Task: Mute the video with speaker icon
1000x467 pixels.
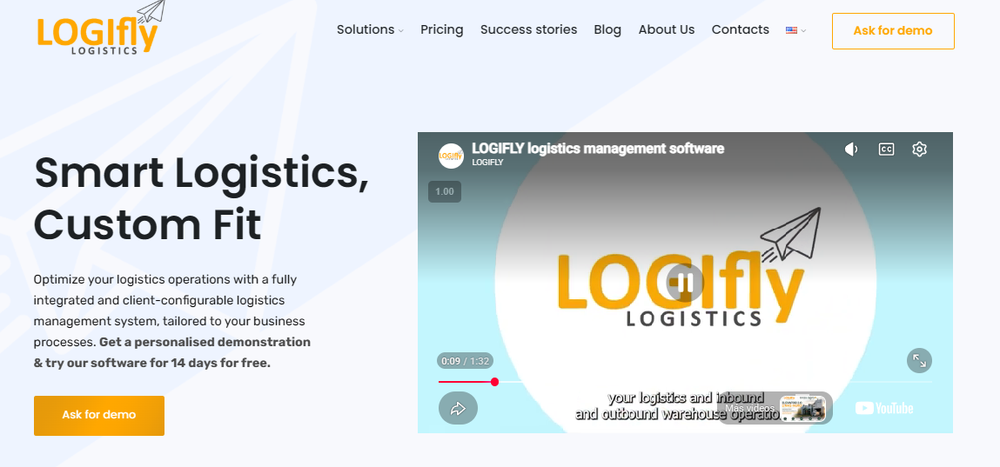Action: [851, 149]
